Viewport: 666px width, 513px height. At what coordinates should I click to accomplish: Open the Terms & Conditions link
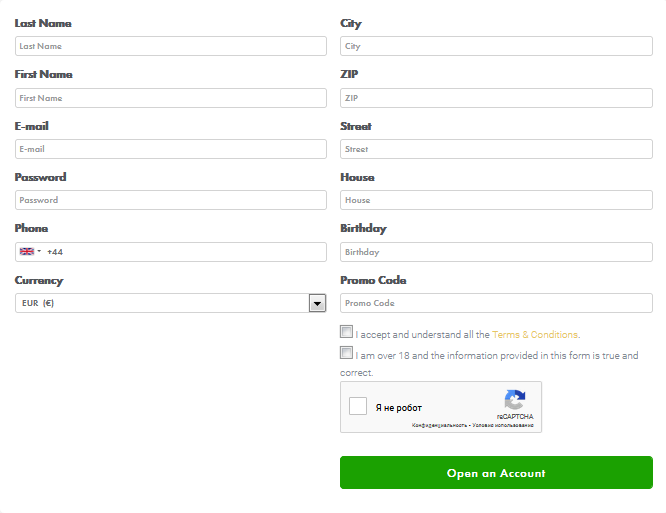[535, 335]
